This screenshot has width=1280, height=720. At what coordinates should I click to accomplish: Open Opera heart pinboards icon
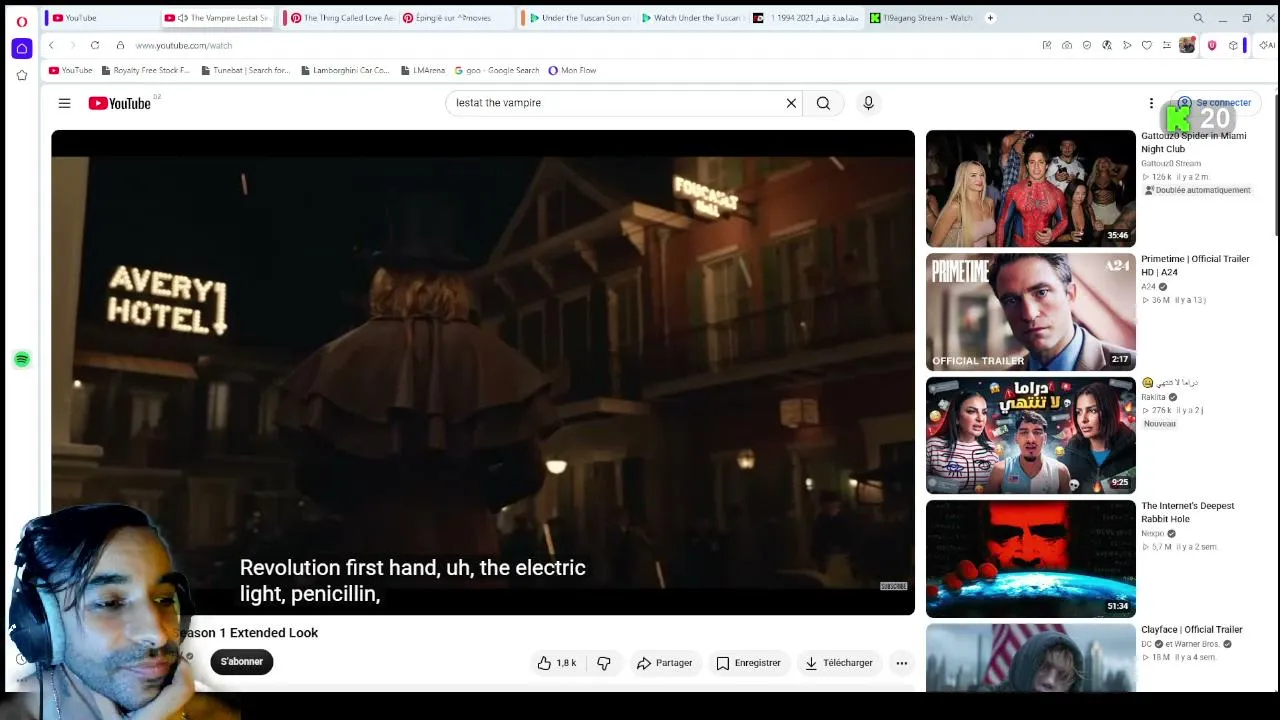tap(1147, 45)
